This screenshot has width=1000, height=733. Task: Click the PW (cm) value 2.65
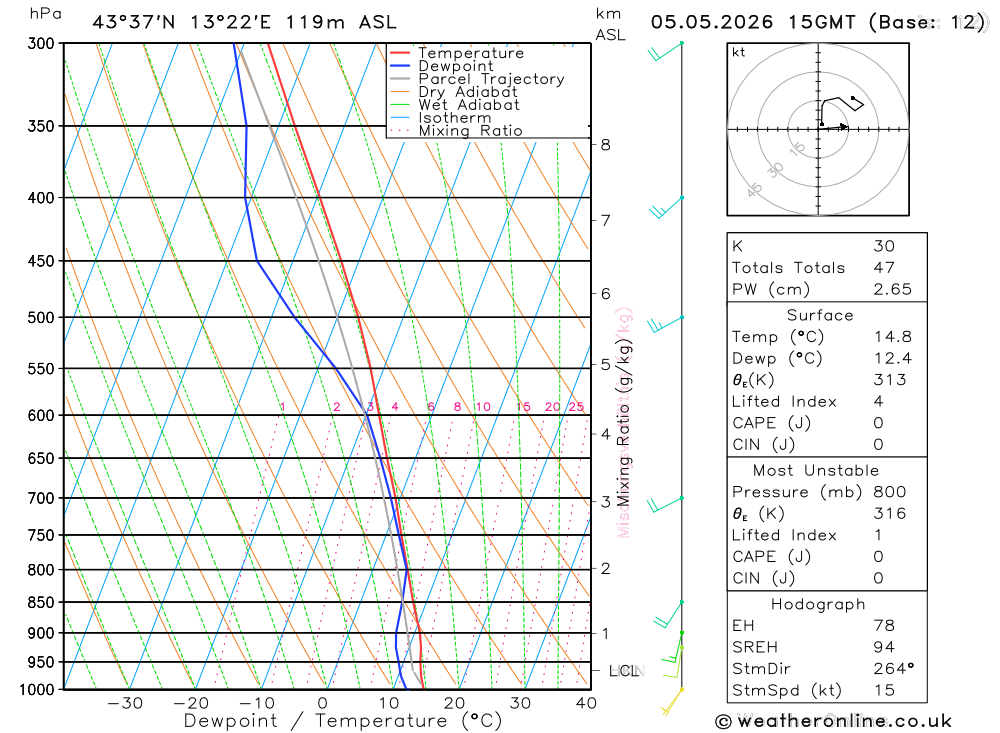[892, 290]
